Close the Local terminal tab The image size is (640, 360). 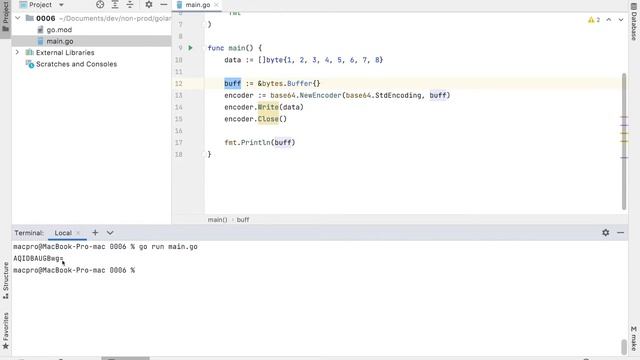coord(78,233)
